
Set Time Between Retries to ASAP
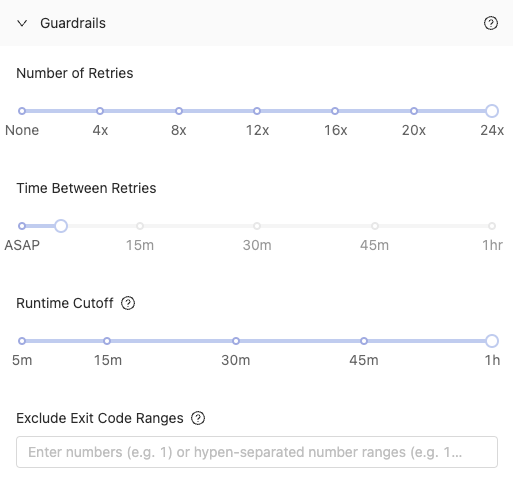22,226
